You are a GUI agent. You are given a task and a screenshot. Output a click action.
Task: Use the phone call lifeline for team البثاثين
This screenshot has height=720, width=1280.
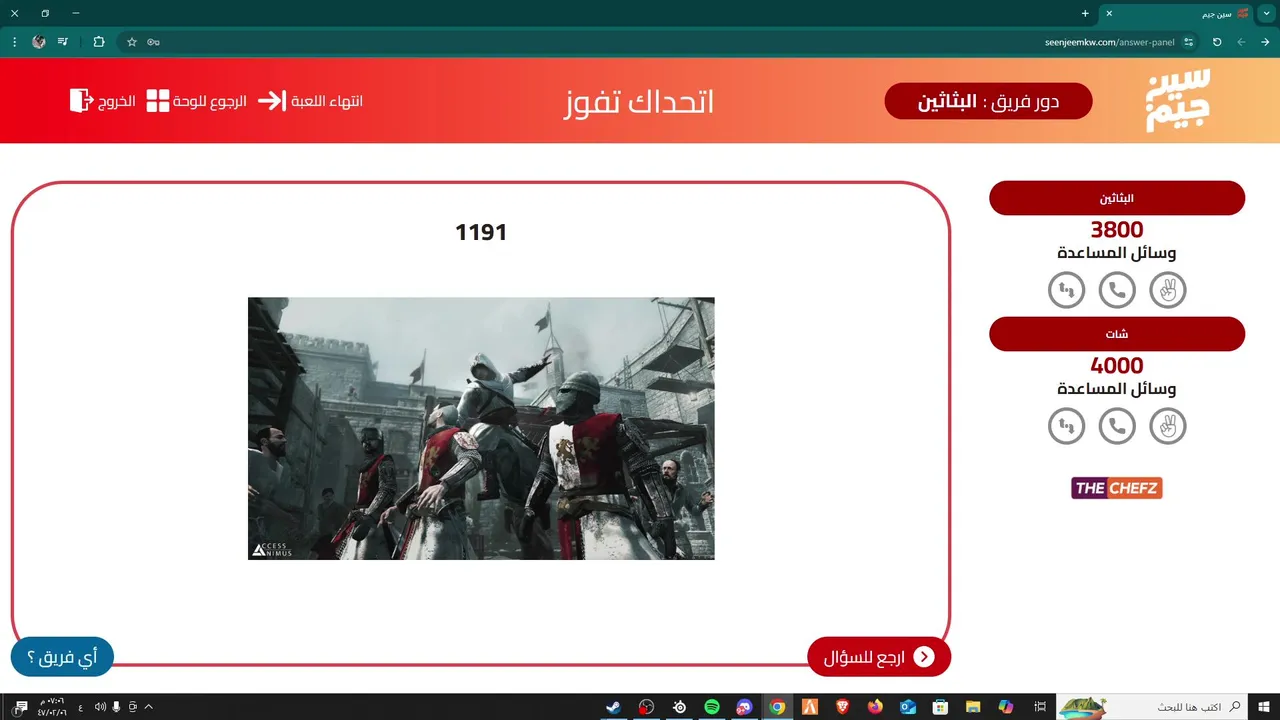pyautogui.click(x=1117, y=290)
